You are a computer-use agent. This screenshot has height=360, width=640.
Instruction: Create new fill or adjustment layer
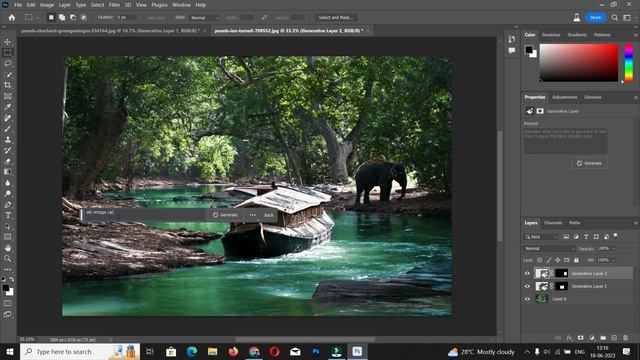tap(592, 338)
